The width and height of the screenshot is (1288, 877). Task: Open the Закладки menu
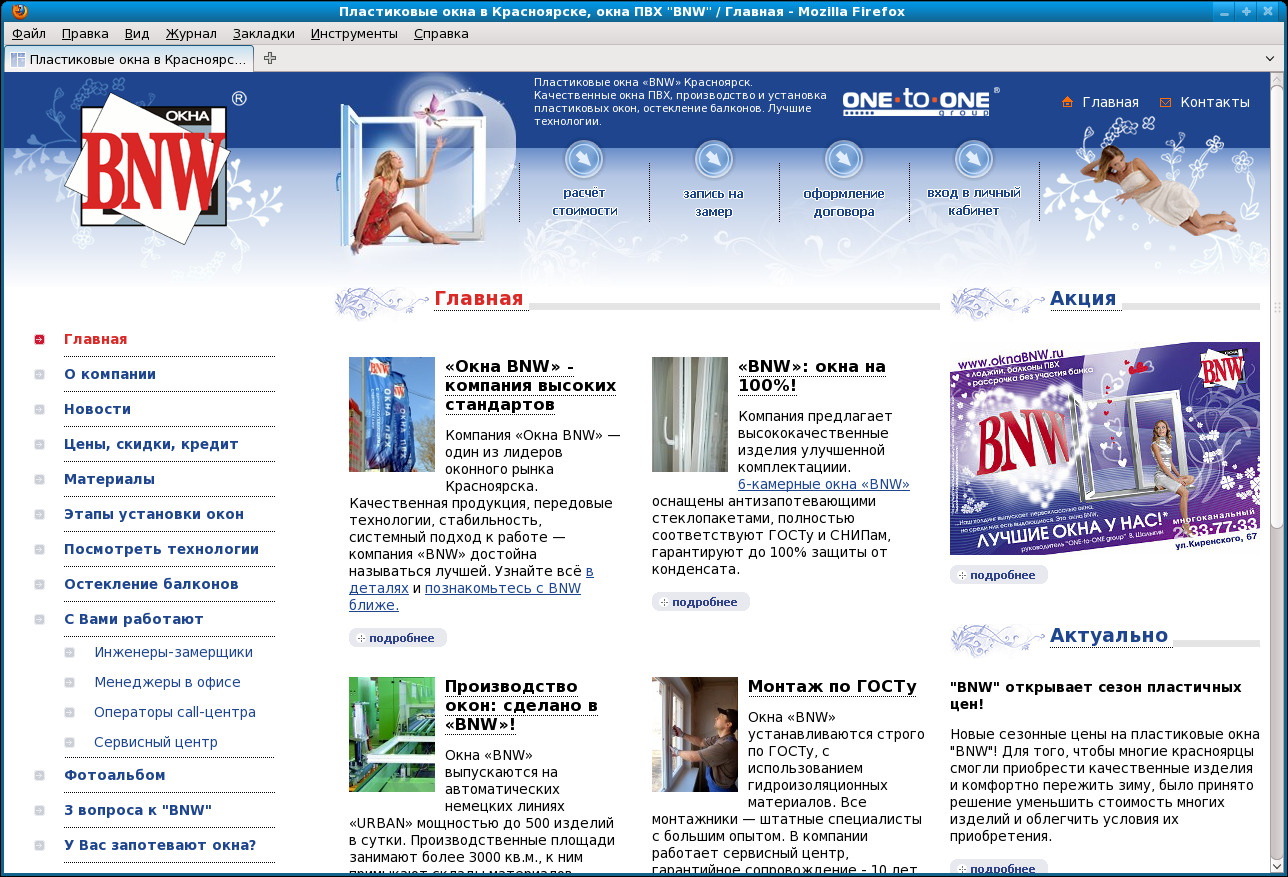point(263,33)
